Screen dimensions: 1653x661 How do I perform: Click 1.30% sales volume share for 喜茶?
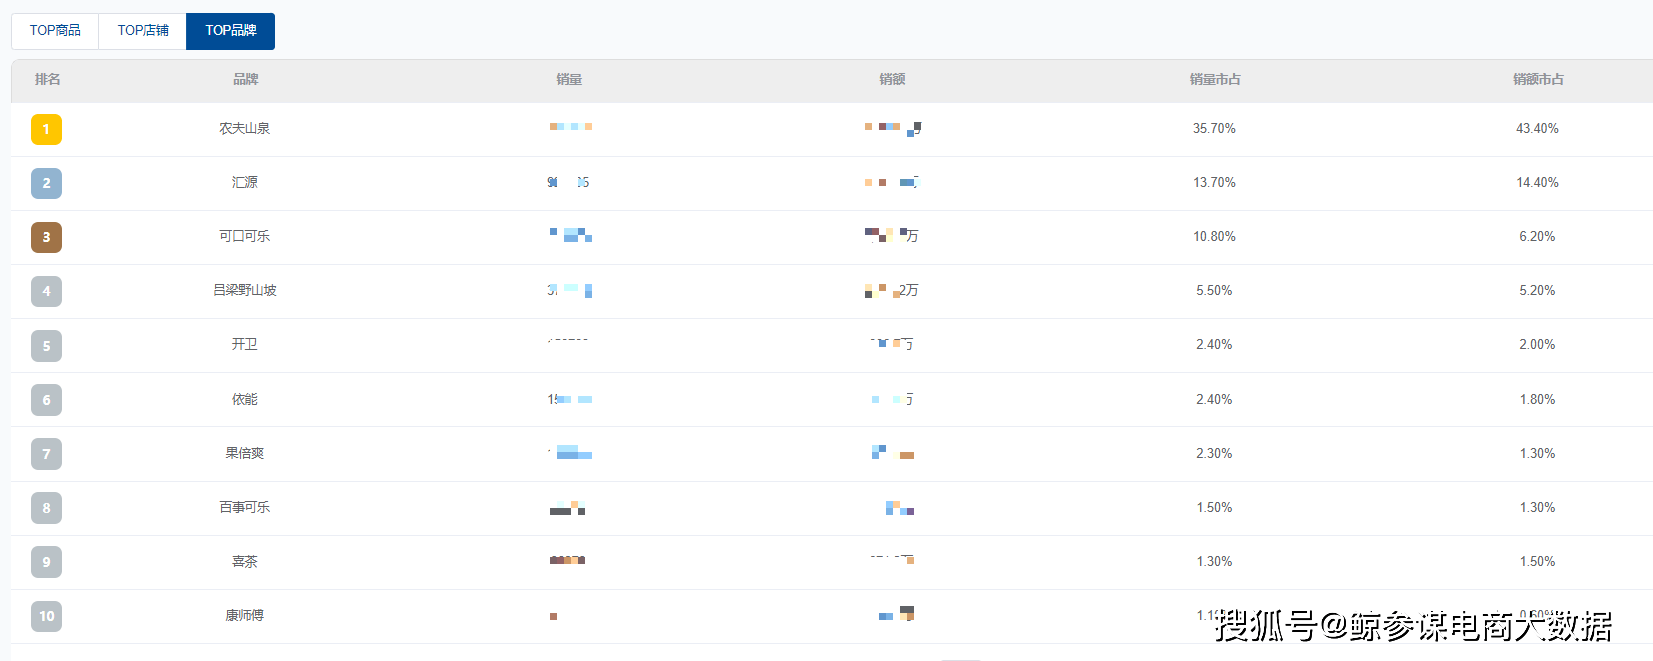pos(1214,562)
